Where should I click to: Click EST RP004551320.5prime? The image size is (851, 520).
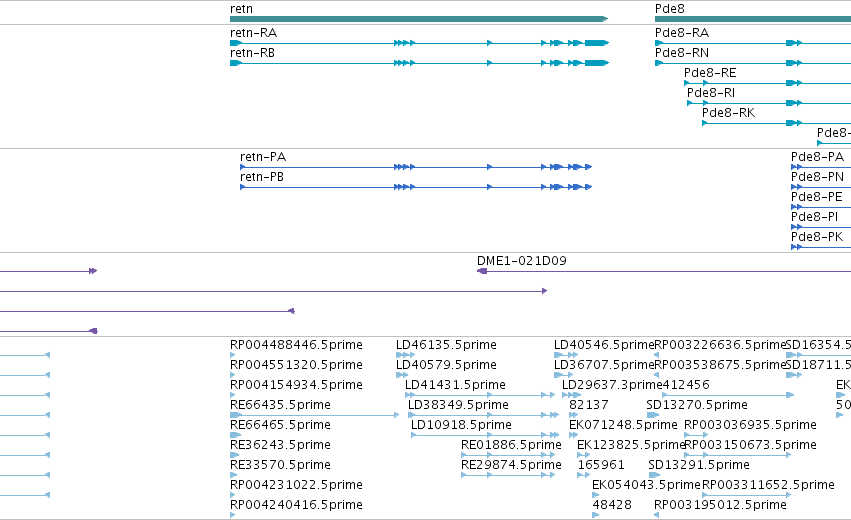click(x=296, y=365)
